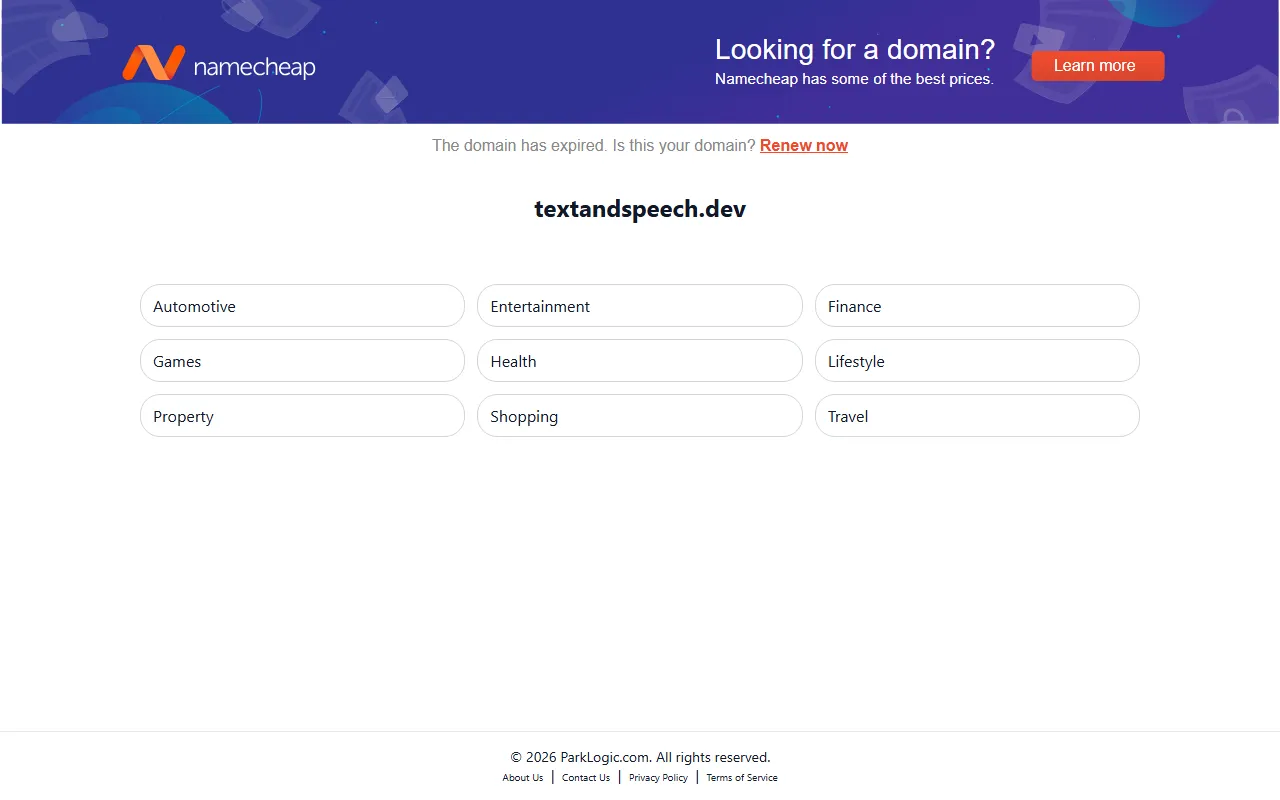Browse the Shopping category
Image resolution: width=1280 pixels, height=800 pixels.
pyautogui.click(x=639, y=416)
